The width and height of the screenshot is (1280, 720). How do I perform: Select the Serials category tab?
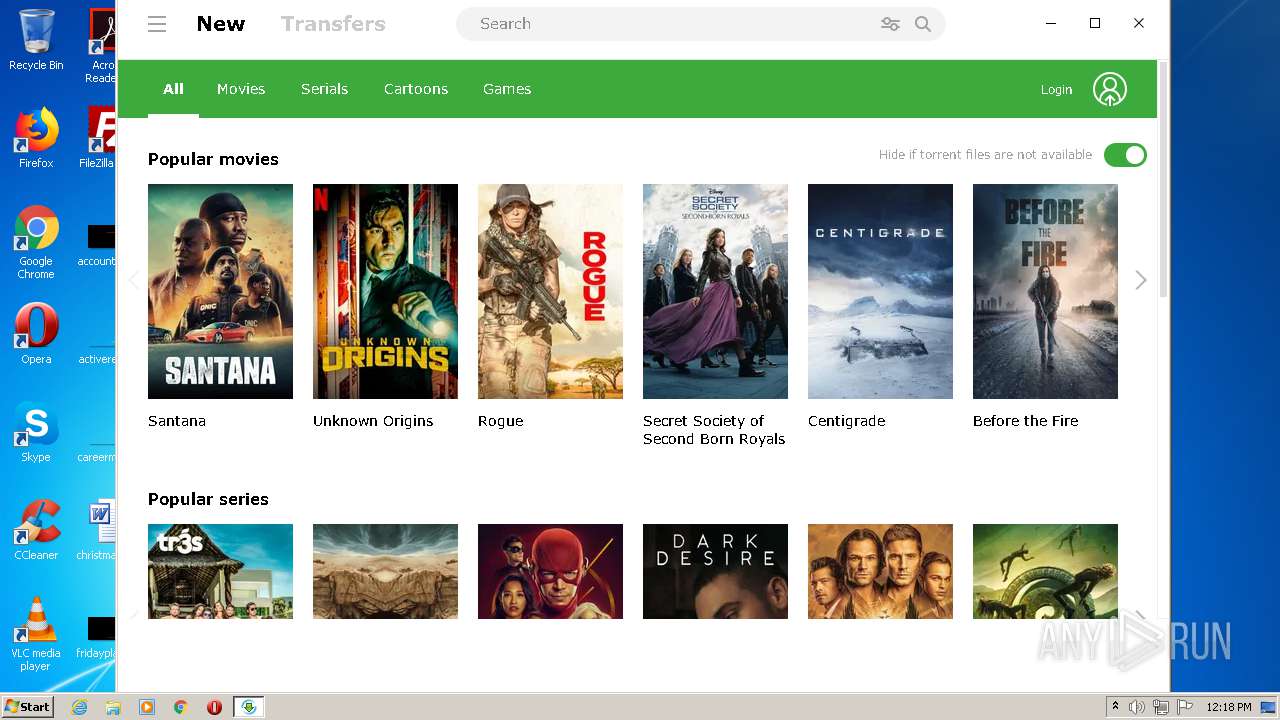[x=324, y=89]
